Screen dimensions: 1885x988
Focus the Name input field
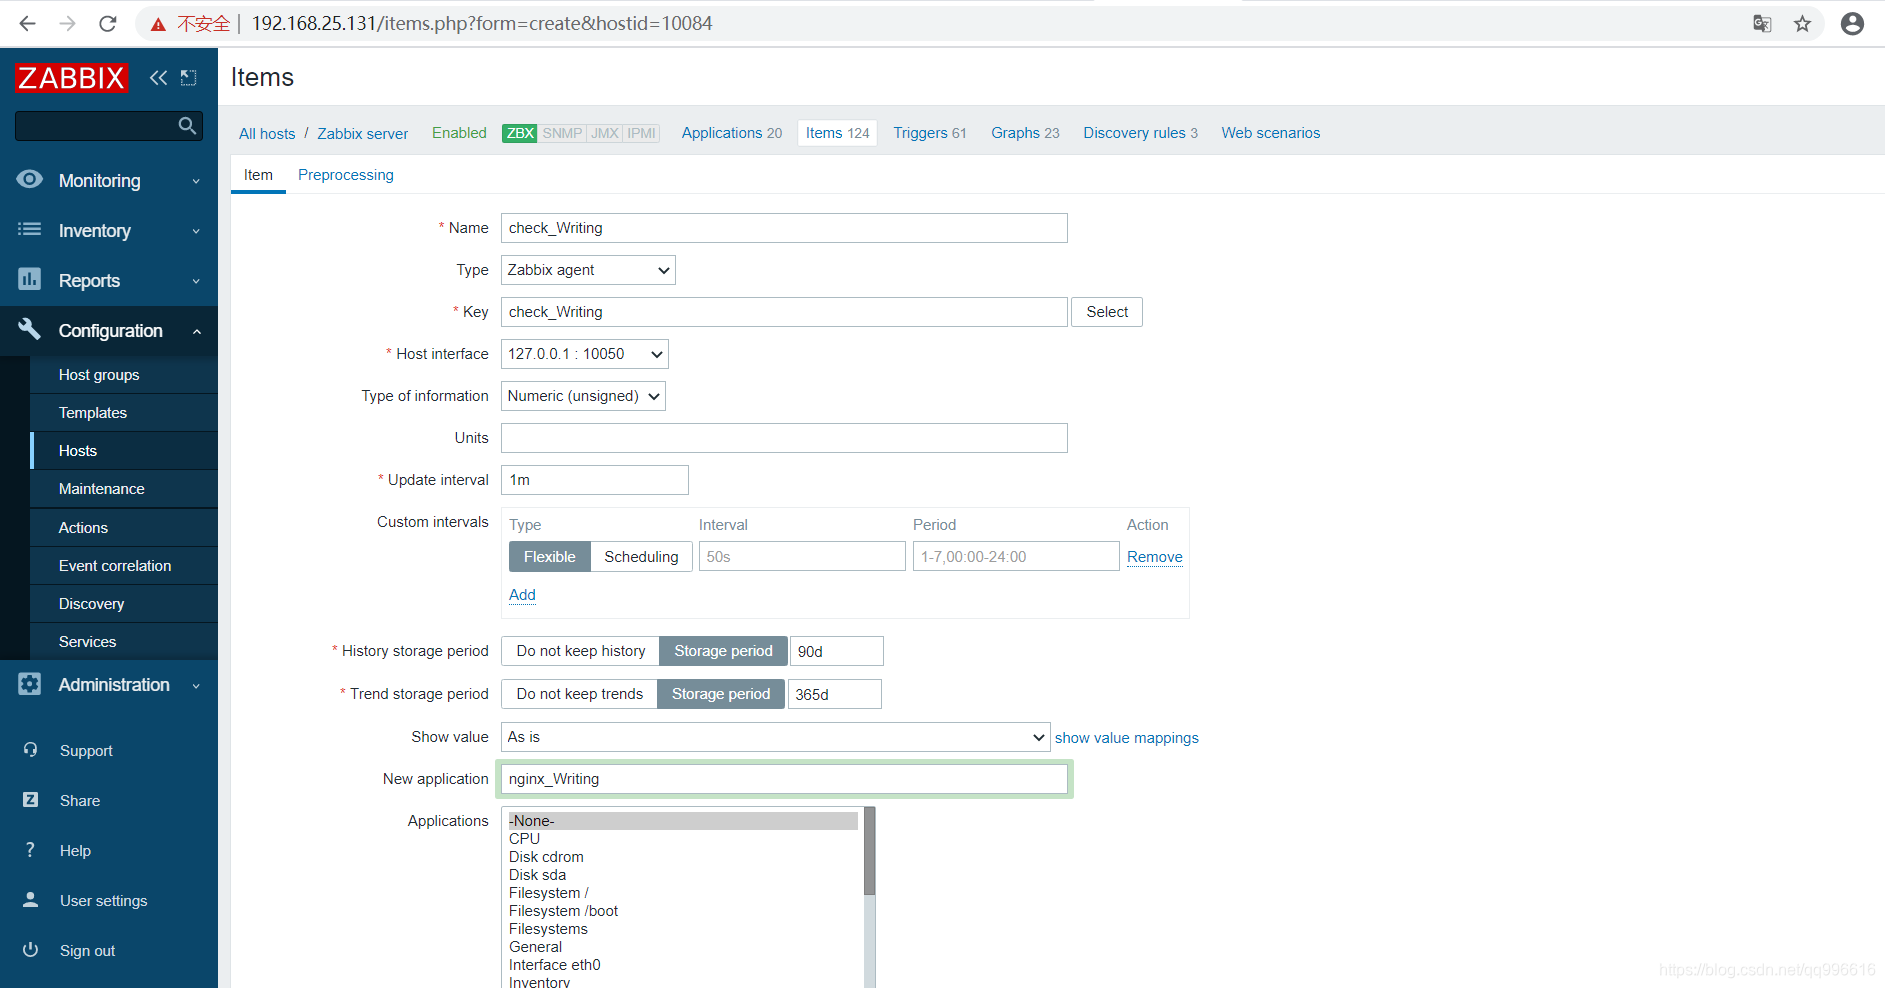tap(784, 228)
